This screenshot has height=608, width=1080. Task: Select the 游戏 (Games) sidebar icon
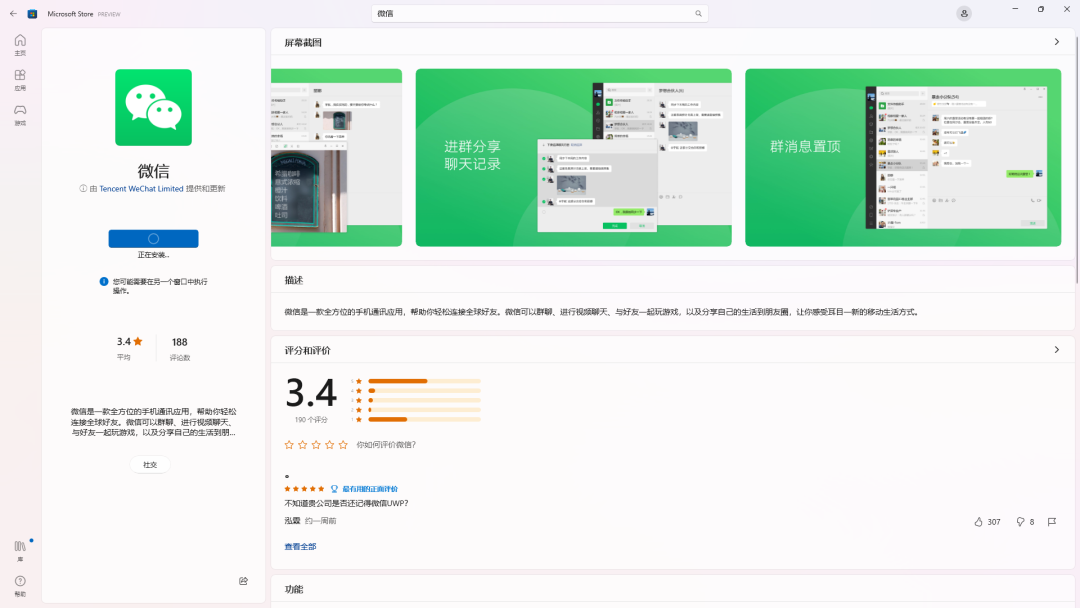(x=19, y=116)
